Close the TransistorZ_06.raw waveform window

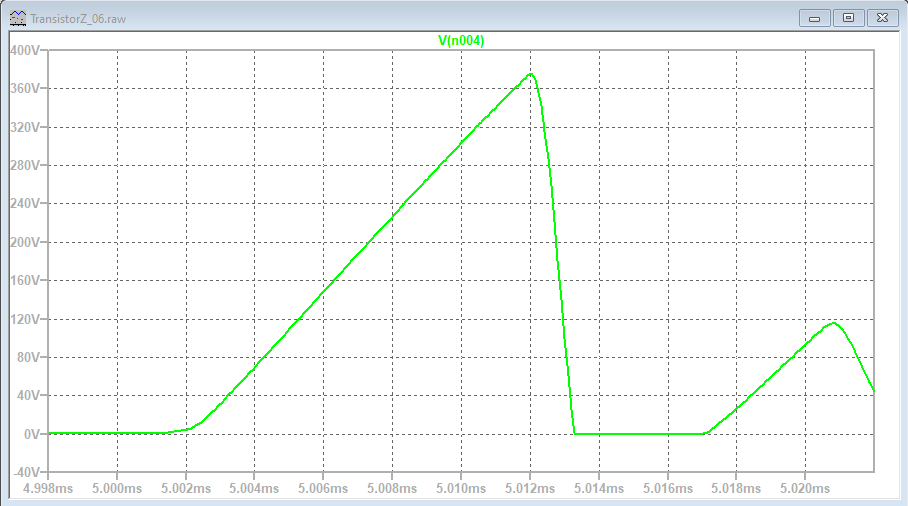tap(882, 18)
